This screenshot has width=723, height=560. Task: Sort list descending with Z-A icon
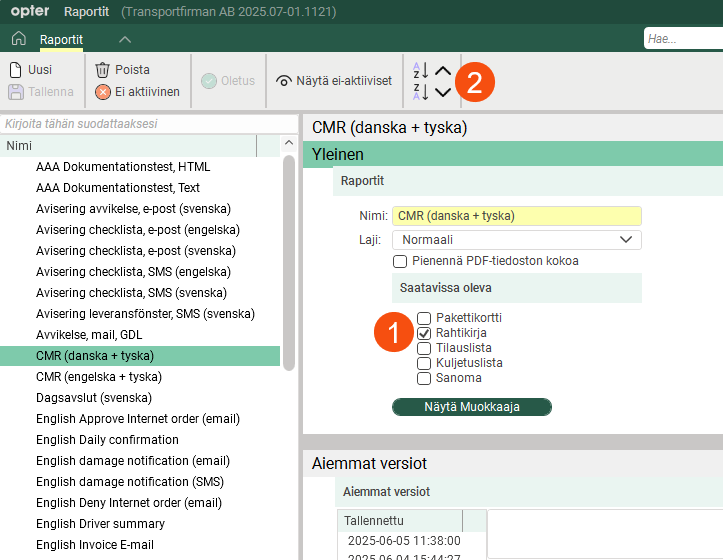pos(420,92)
